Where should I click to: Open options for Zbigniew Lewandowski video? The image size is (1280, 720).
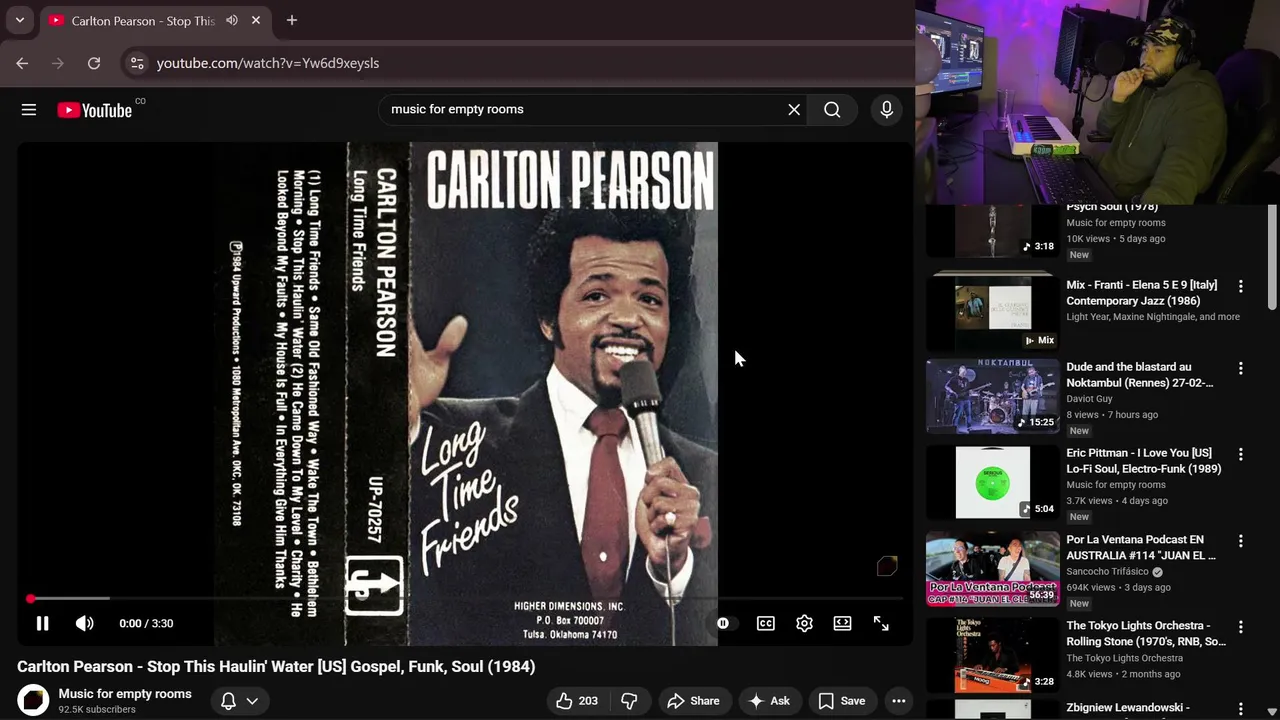1241,708
